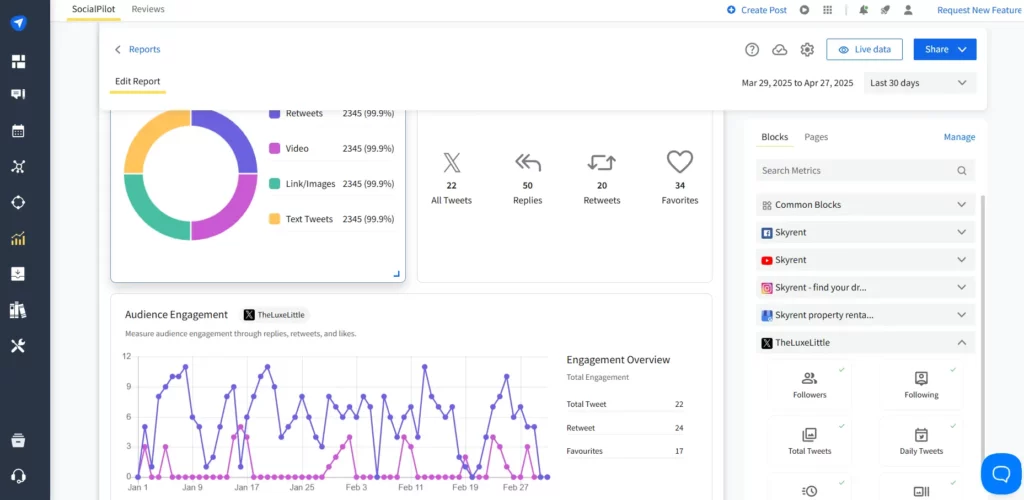
Task: Open the analytics bar chart sidebar icon
Action: (18, 238)
